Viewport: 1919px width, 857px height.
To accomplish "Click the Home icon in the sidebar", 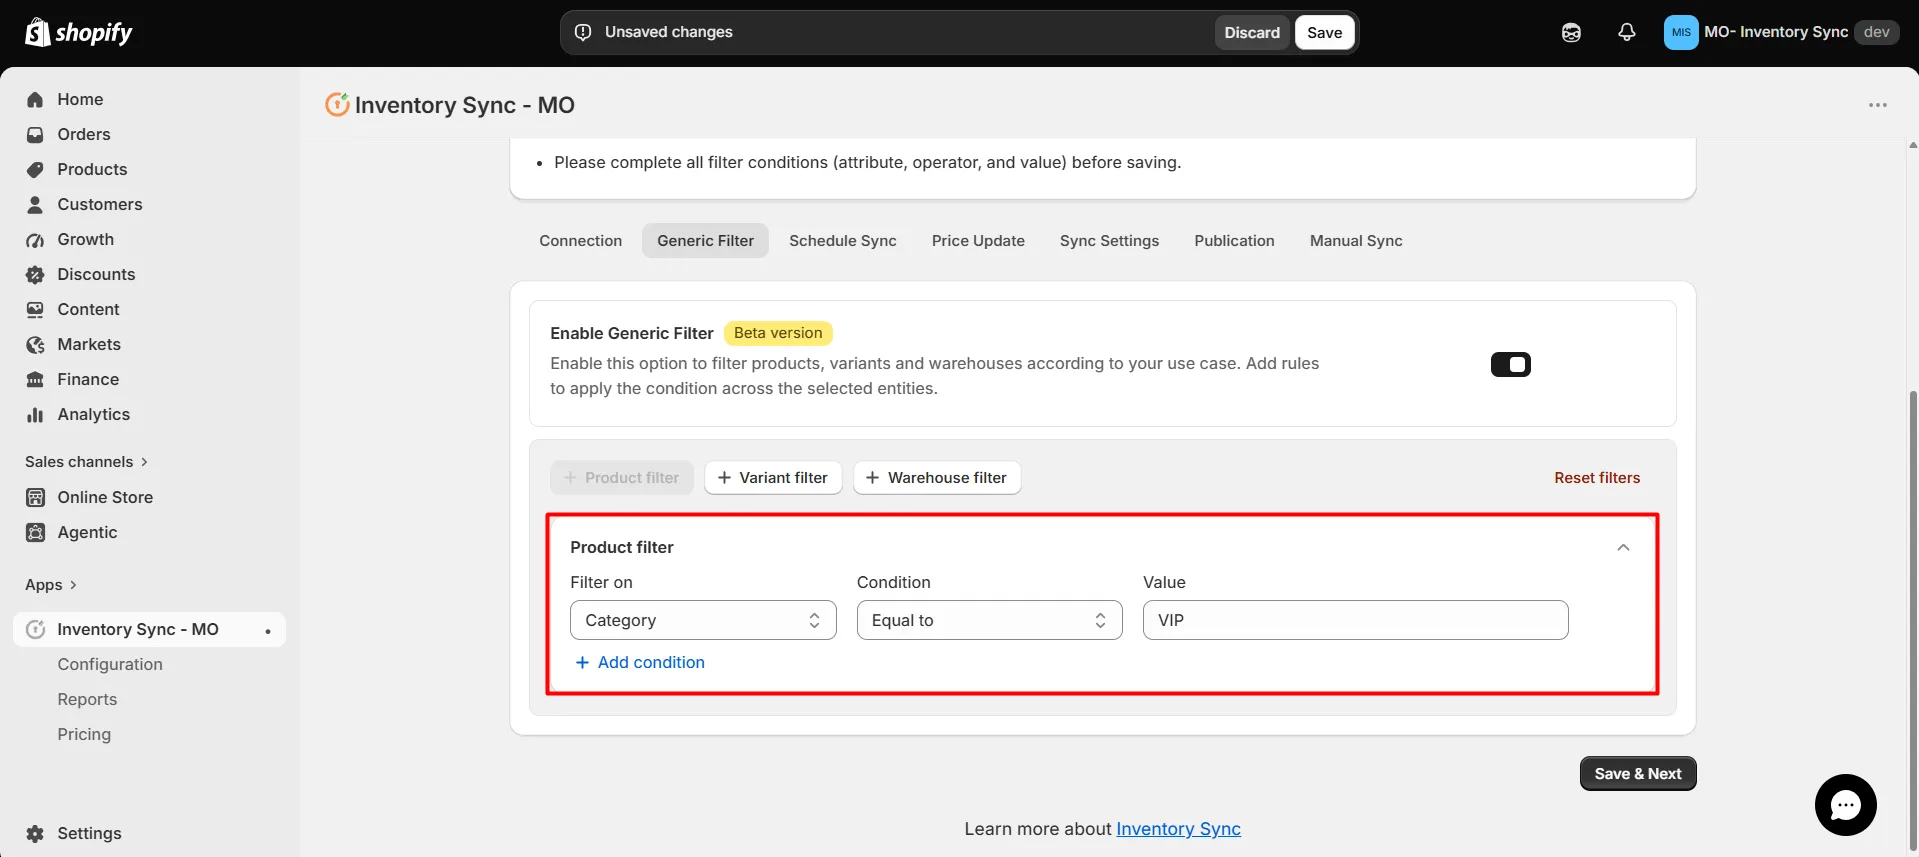I will [x=35, y=99].
